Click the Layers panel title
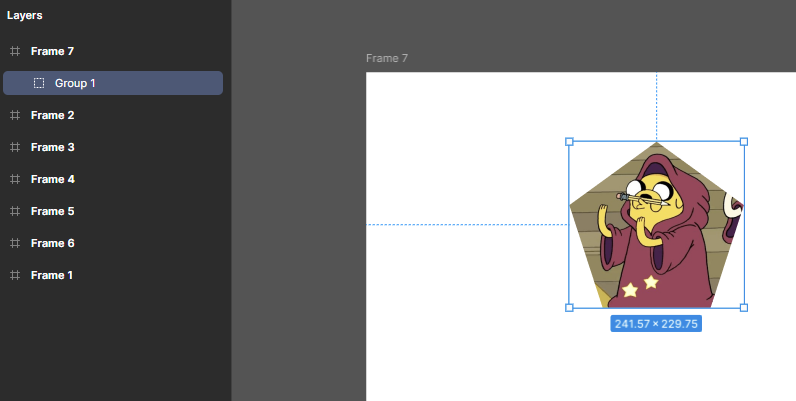The width and height of the screenshot is (796, 401). (24, 15)
